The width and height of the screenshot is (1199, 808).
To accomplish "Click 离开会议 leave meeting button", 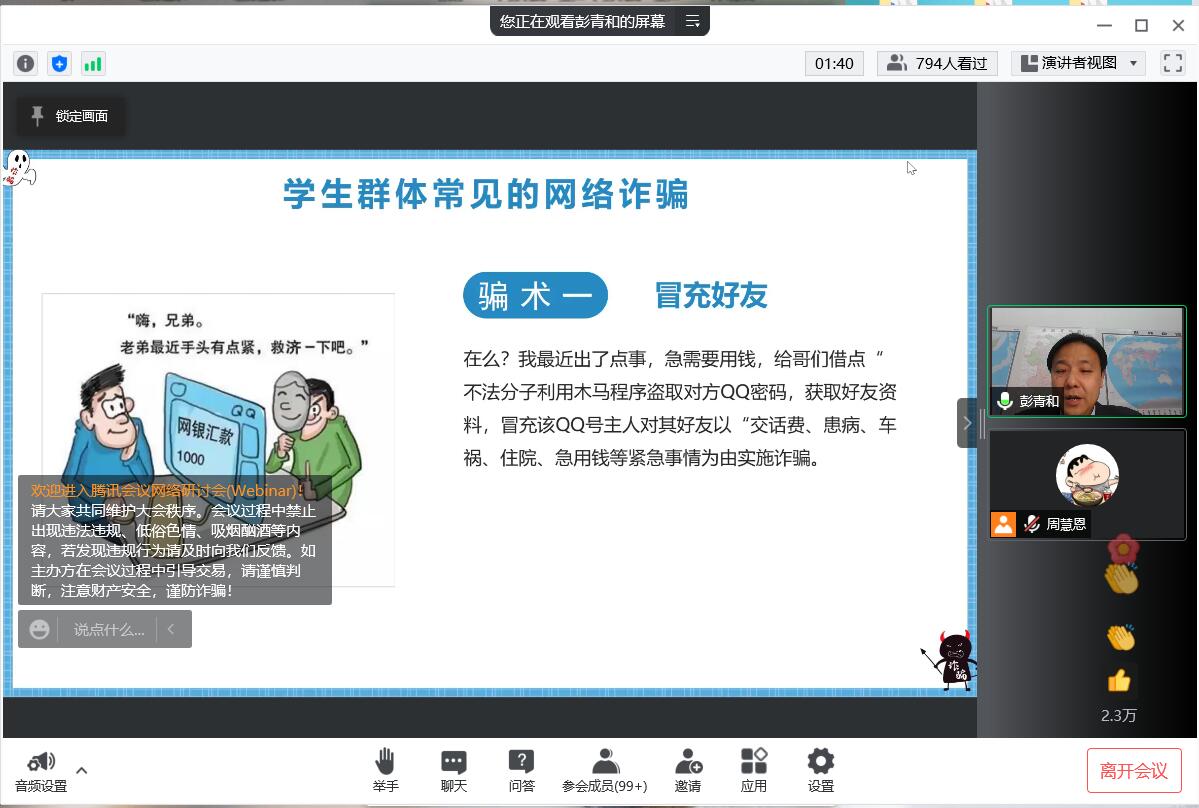I will 1133,770.
